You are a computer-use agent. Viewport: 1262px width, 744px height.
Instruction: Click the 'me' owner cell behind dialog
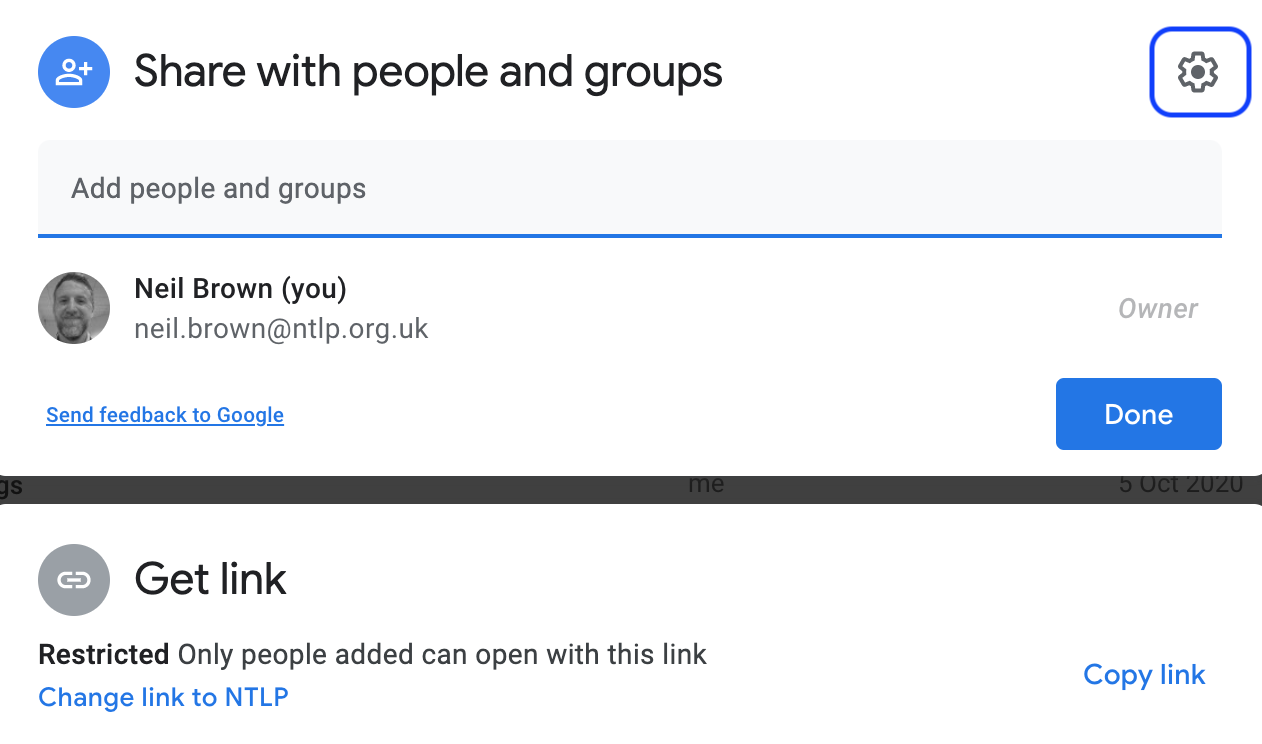coord(706,486)
